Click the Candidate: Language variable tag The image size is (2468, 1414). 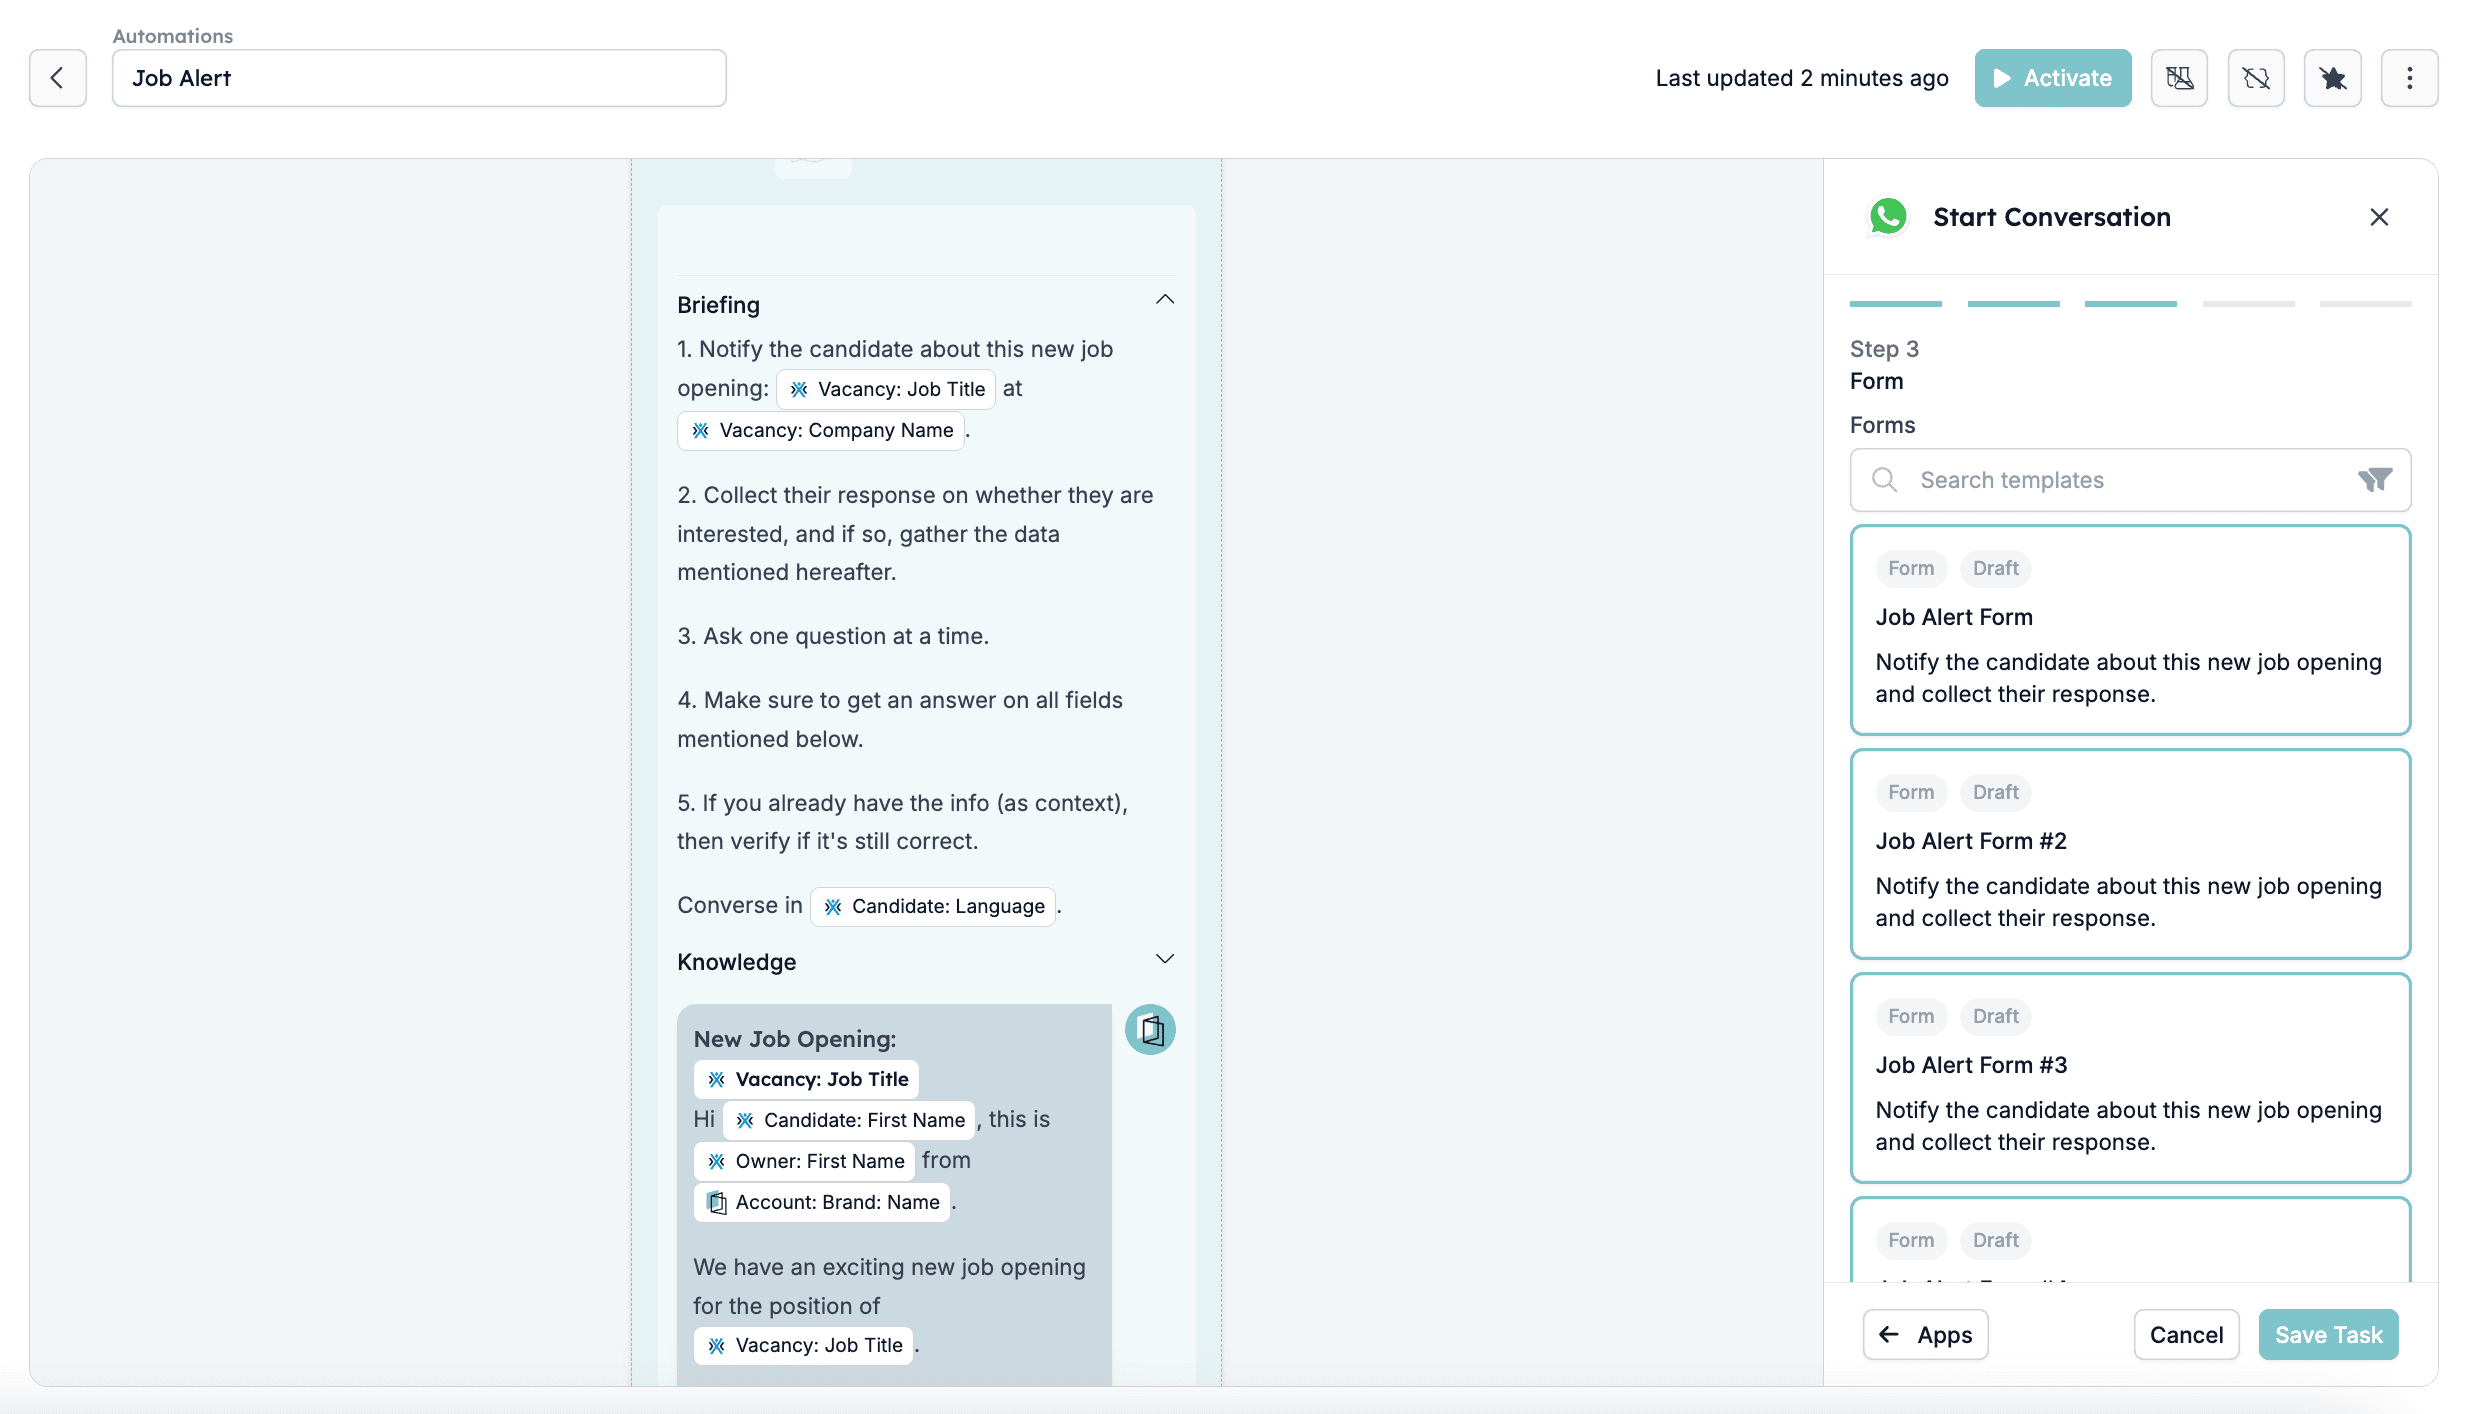point(933,906)
